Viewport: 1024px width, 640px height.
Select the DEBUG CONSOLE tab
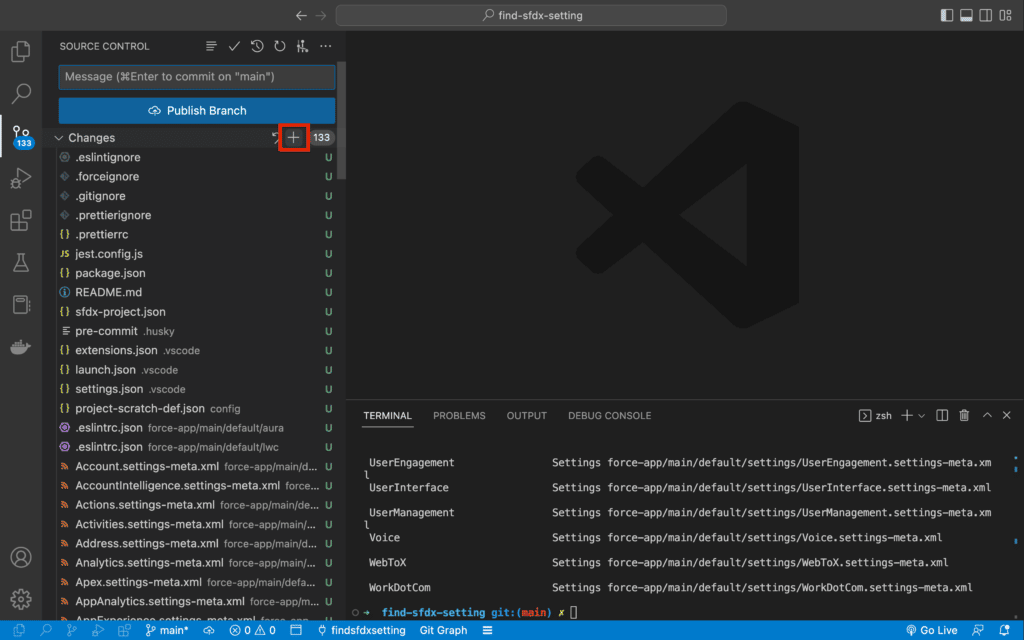[609, 415]
